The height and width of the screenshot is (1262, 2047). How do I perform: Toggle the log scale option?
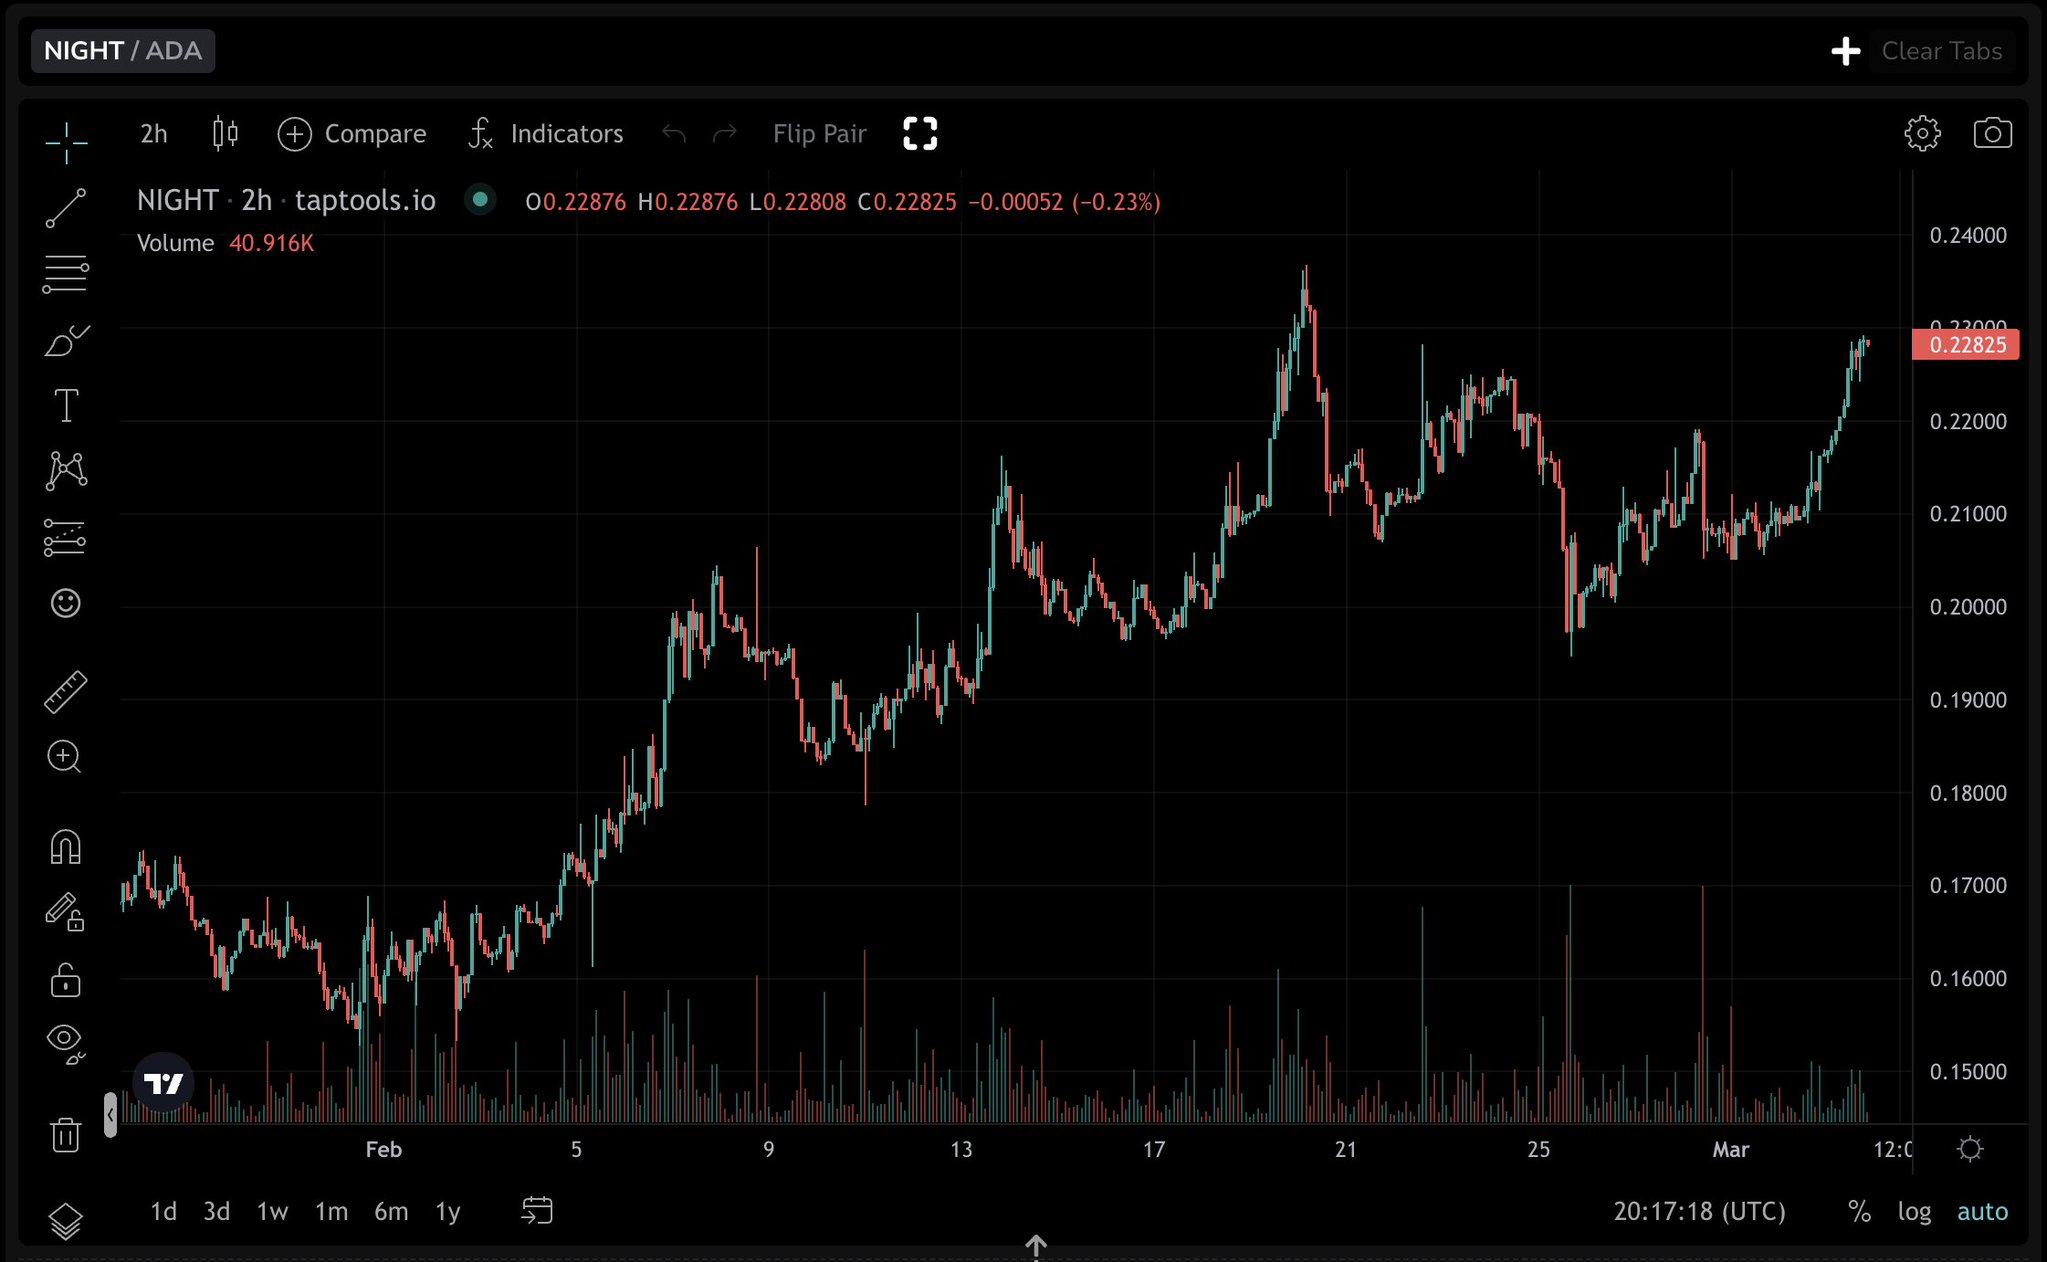[x=1914, y=1212]
